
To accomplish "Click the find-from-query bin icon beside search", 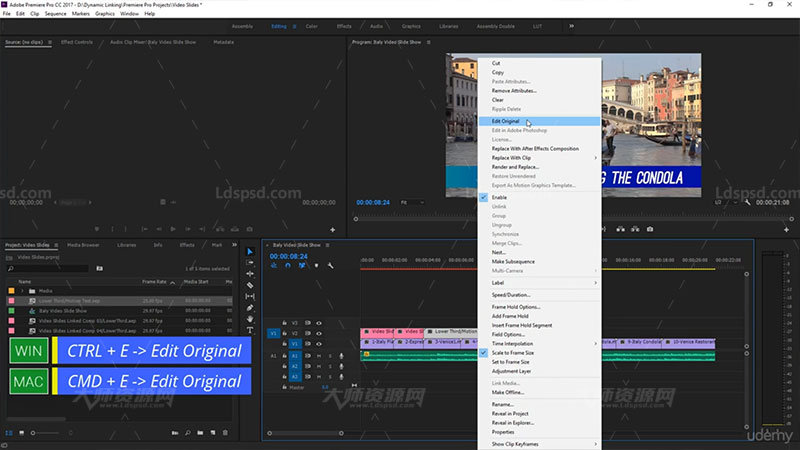I will (99, 268).
